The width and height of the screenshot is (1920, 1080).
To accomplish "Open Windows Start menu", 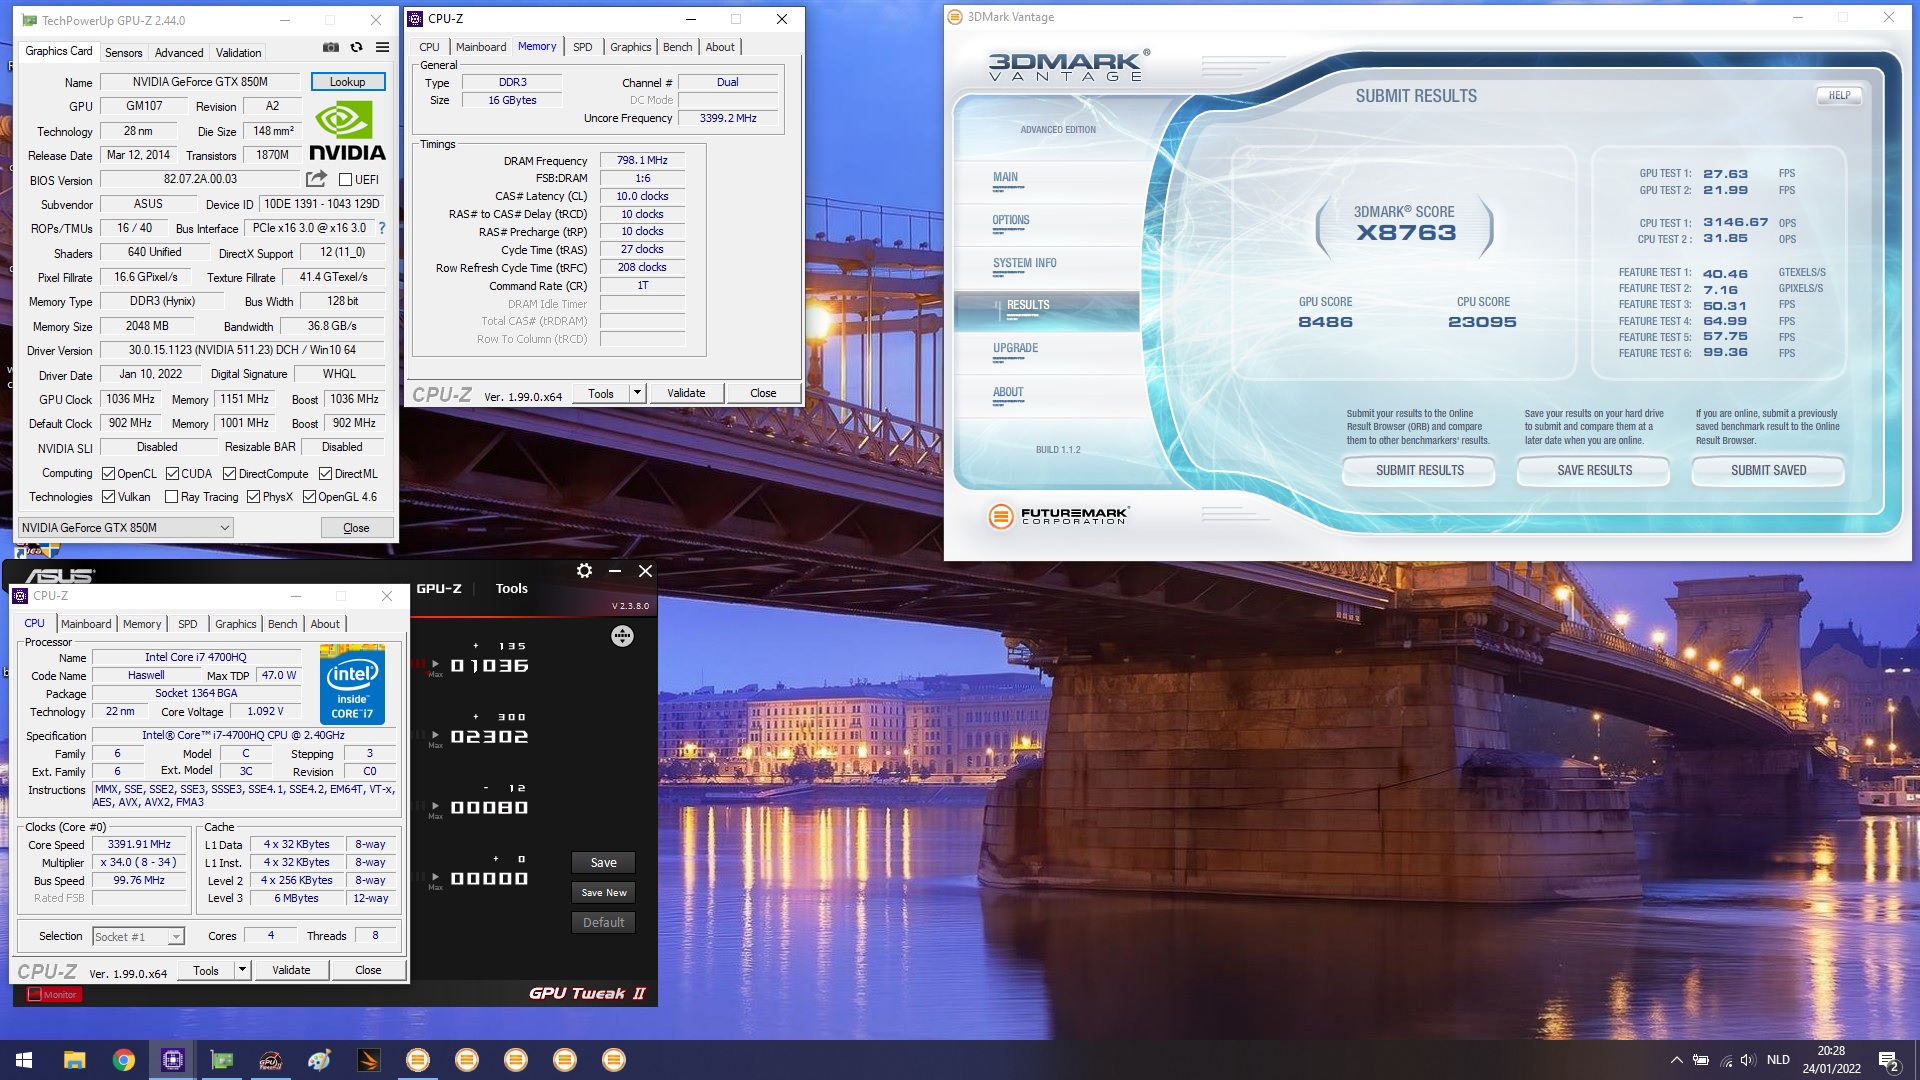I will [24, 1060].
